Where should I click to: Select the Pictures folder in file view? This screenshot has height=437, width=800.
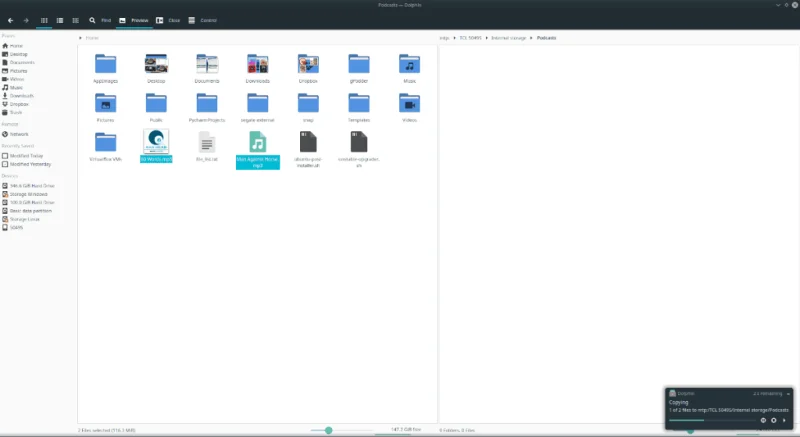tap(106, 103)
